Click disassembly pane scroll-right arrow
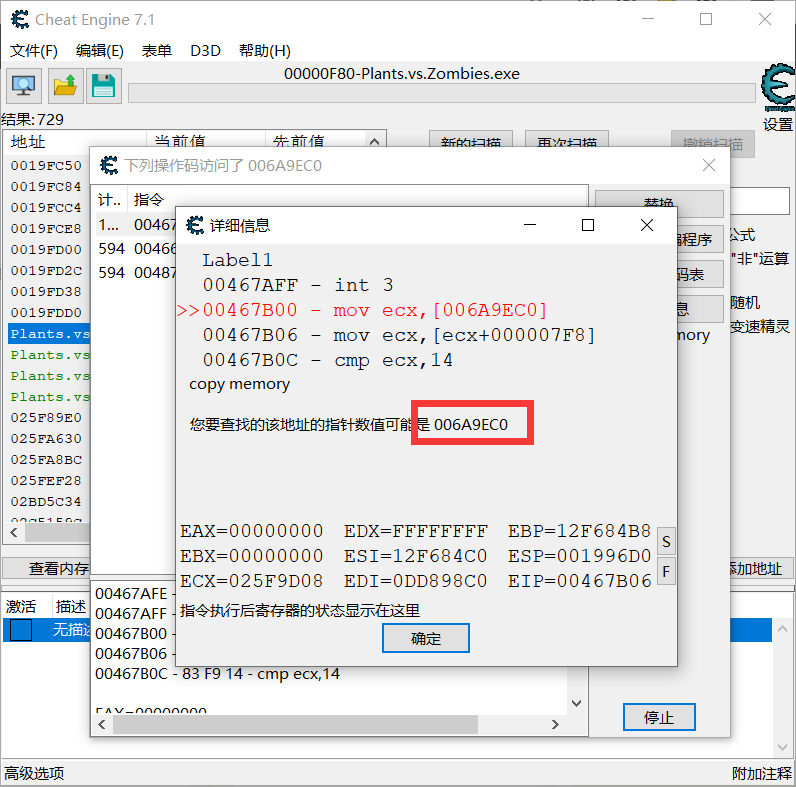The image size is (796, 787). pyautogui.click(x=555, y=724)
